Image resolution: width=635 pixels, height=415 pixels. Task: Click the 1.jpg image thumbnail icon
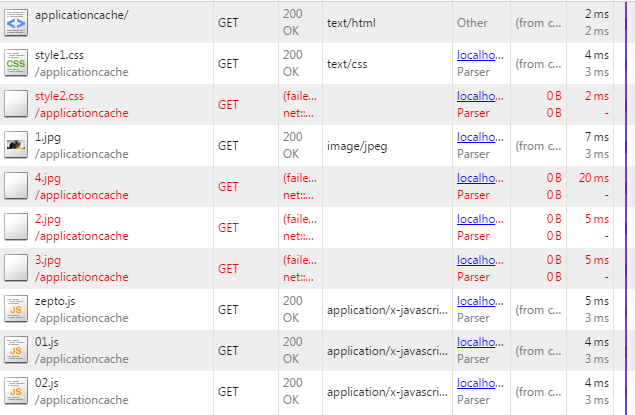16,145
